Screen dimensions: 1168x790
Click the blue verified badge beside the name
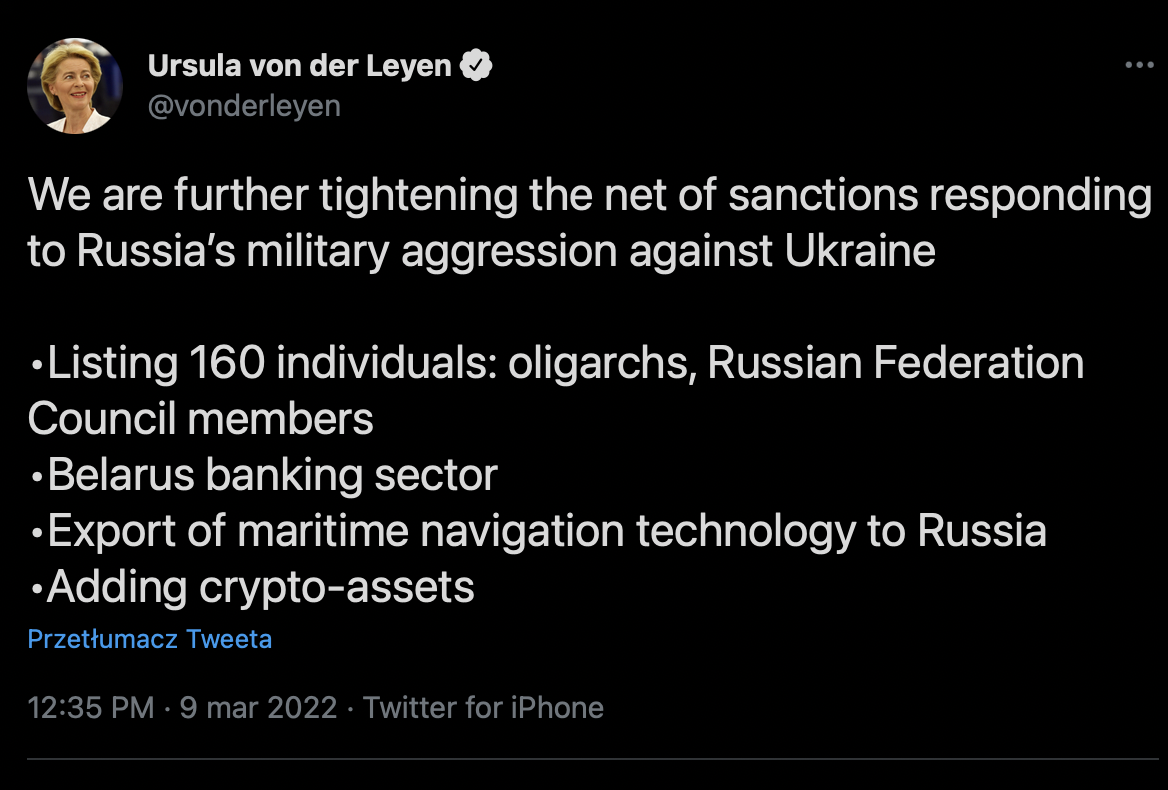476,66
